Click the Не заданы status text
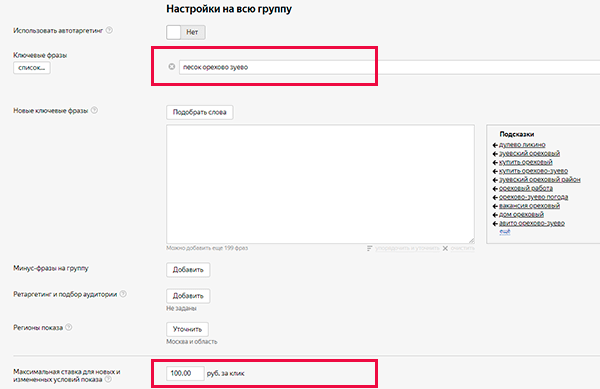600x389 pixels. 181,308
